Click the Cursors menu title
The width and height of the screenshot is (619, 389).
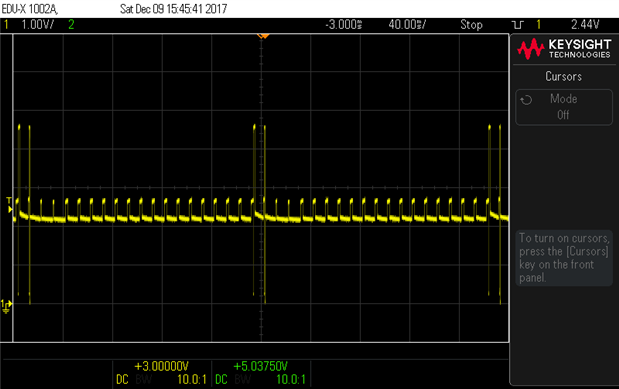pos(563,76)
